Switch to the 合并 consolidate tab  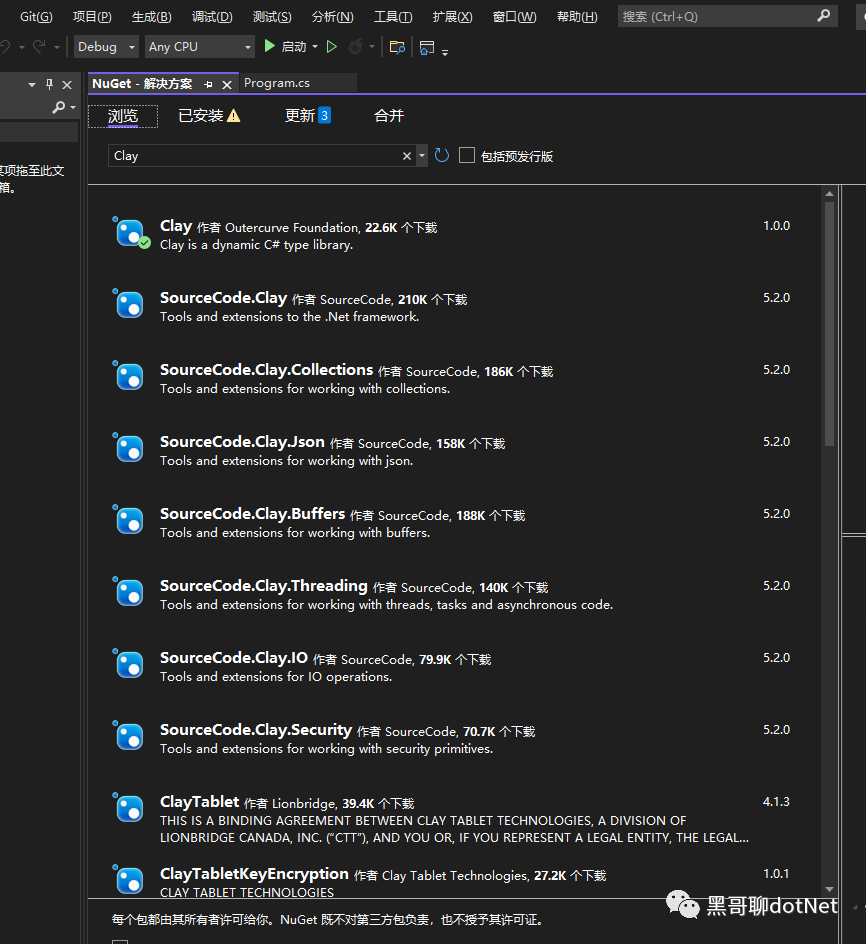389,116
